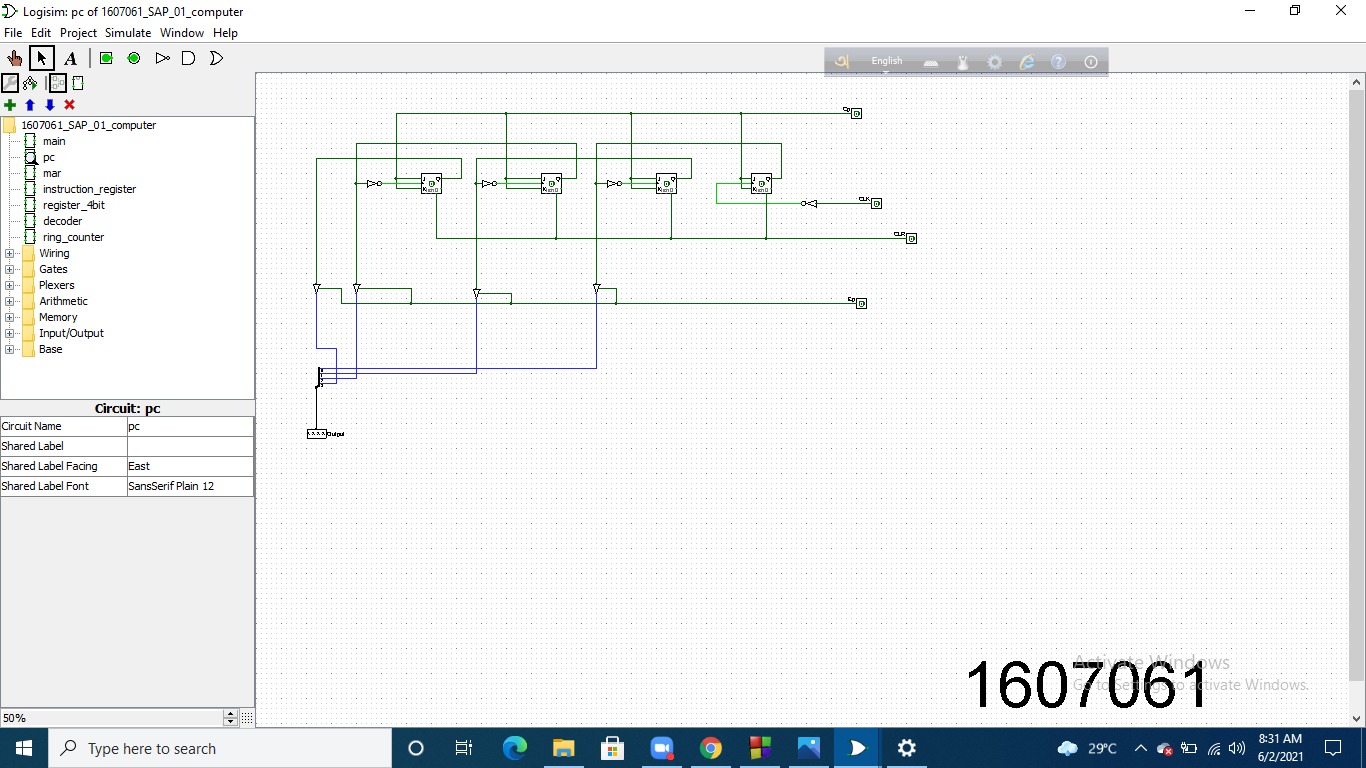Open the Project menu

click(78, 33)
